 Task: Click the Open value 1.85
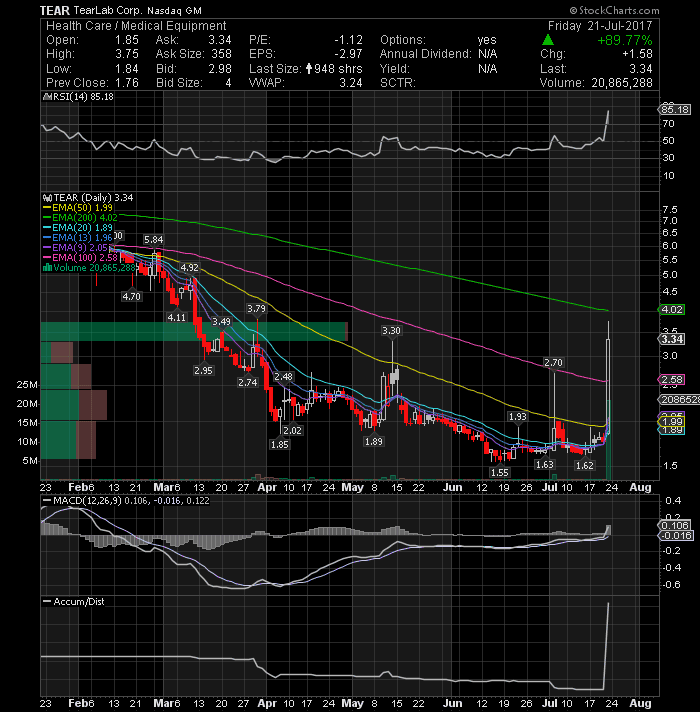tap(127, 40)
